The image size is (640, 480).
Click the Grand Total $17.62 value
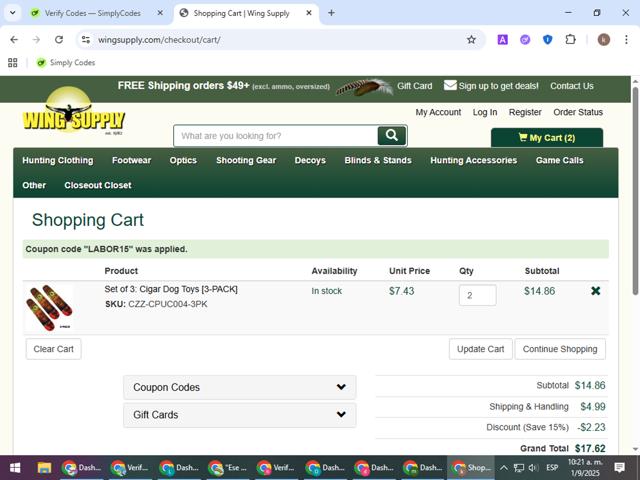(590, 449)
